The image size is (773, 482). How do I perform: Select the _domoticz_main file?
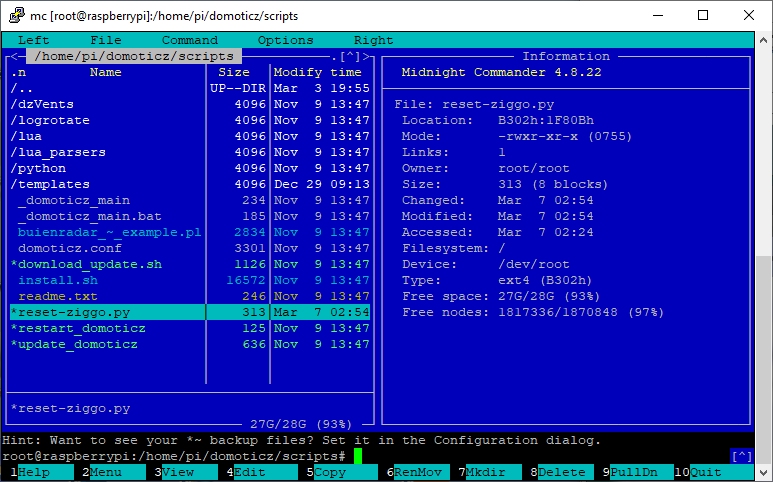pos(190,201)
